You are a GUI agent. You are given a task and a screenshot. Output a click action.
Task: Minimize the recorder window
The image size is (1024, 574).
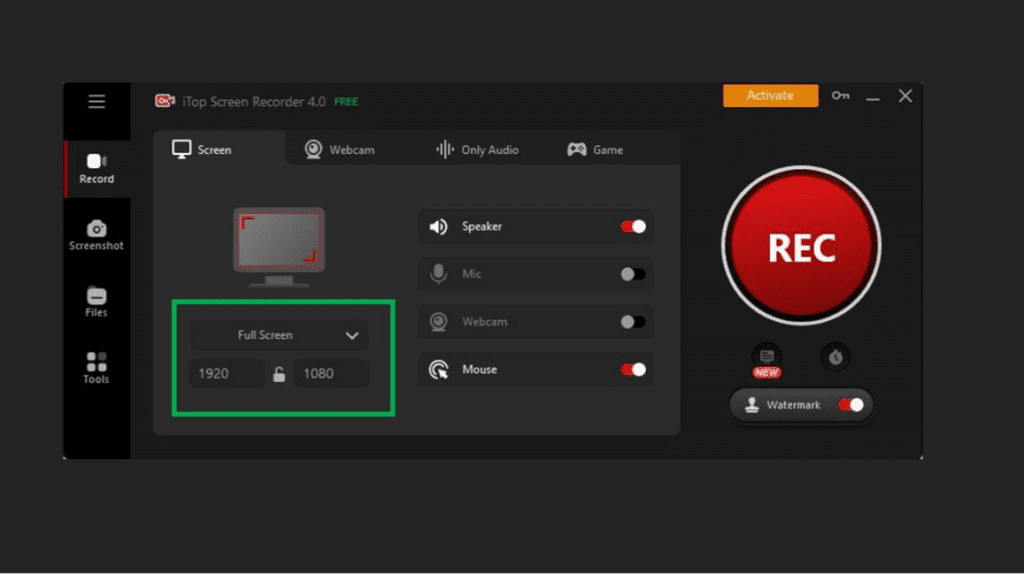pos(873,98)
